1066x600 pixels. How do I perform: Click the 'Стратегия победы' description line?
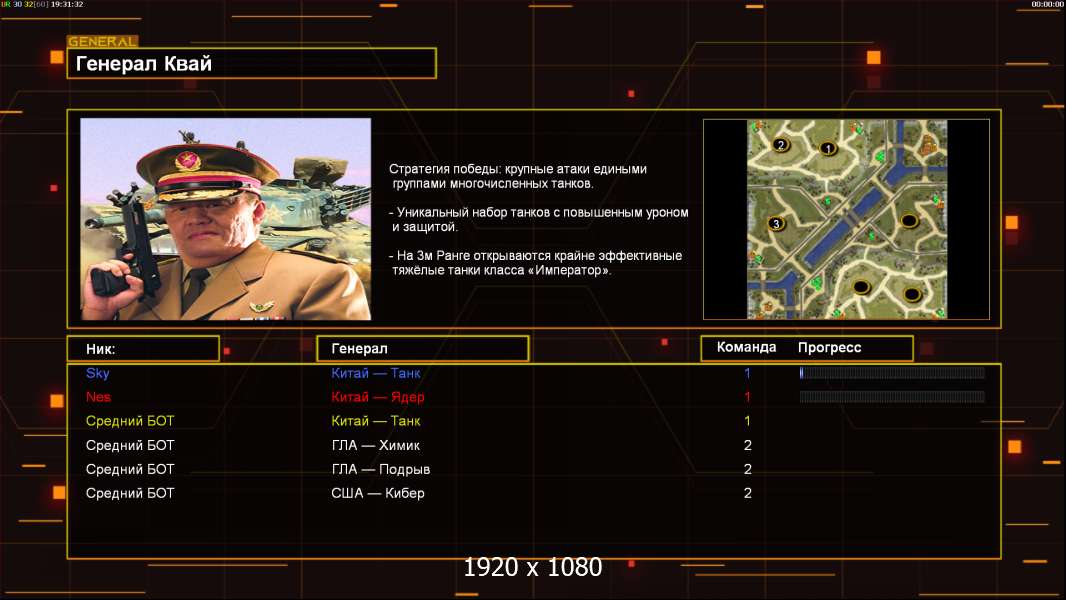[x=518, y=176]
